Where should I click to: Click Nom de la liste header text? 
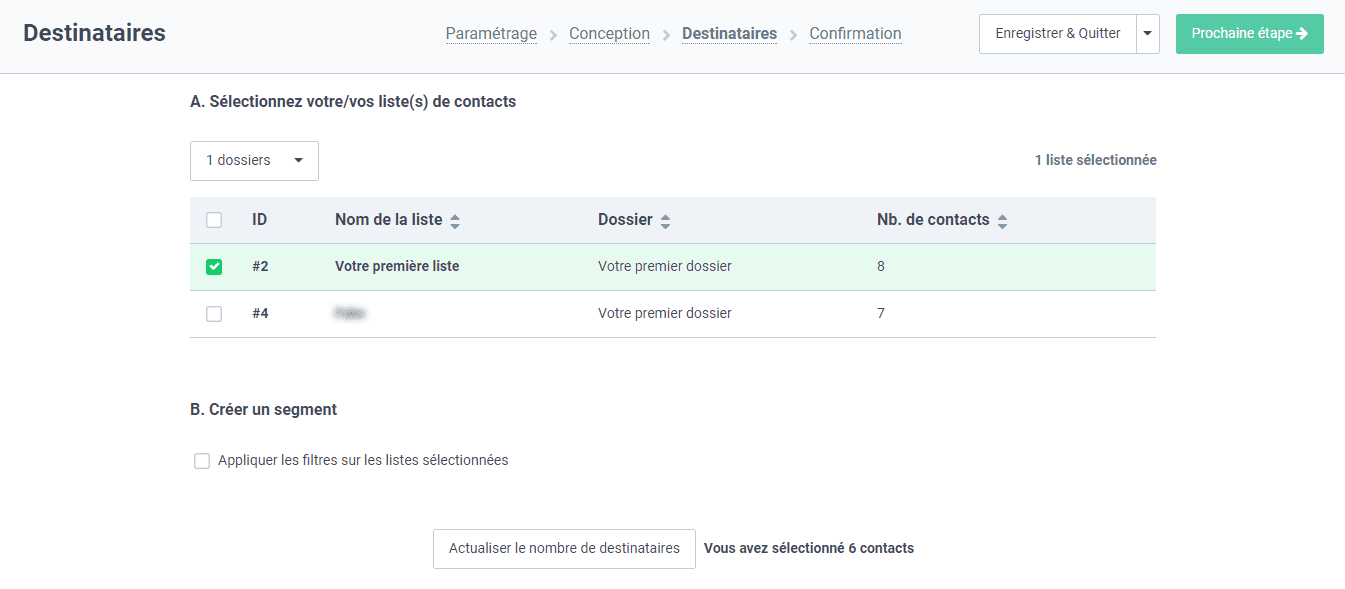[388, 220]
